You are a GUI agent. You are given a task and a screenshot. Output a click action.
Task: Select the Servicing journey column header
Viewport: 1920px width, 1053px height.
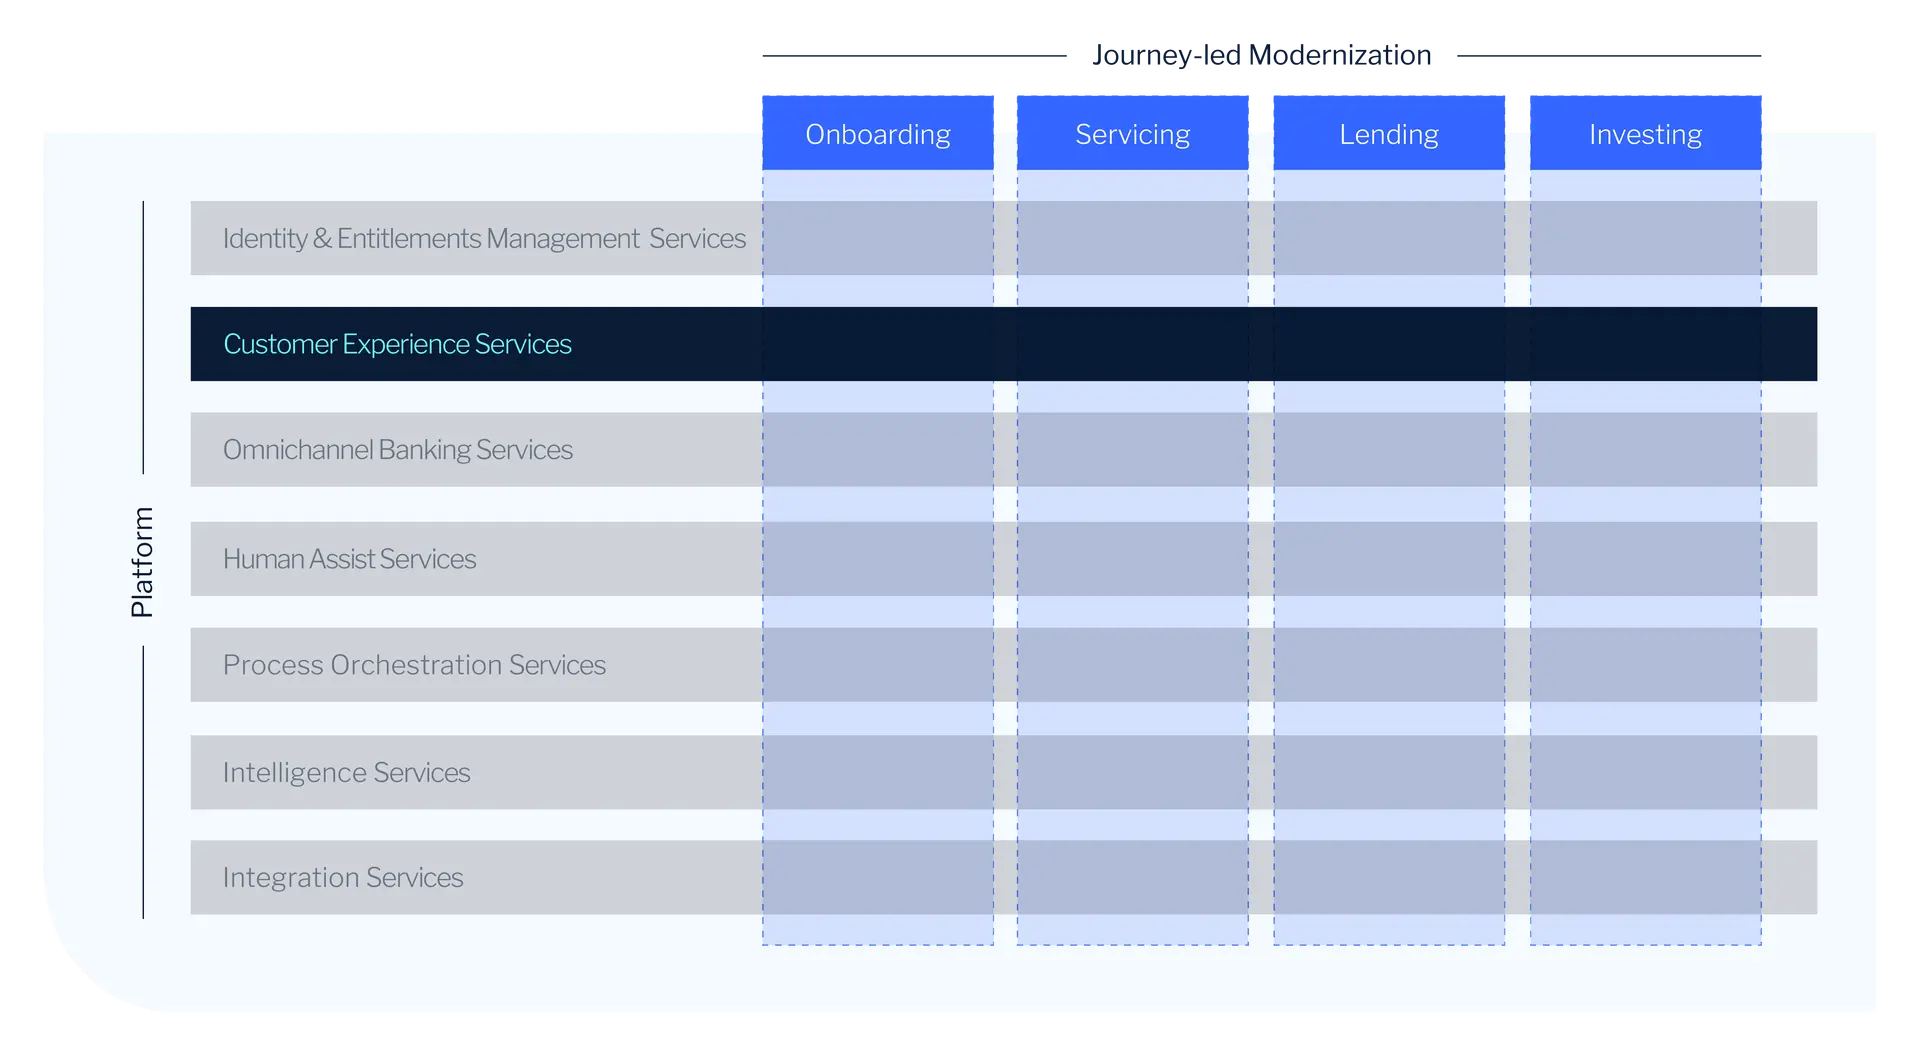click(x=1132, y=133)
